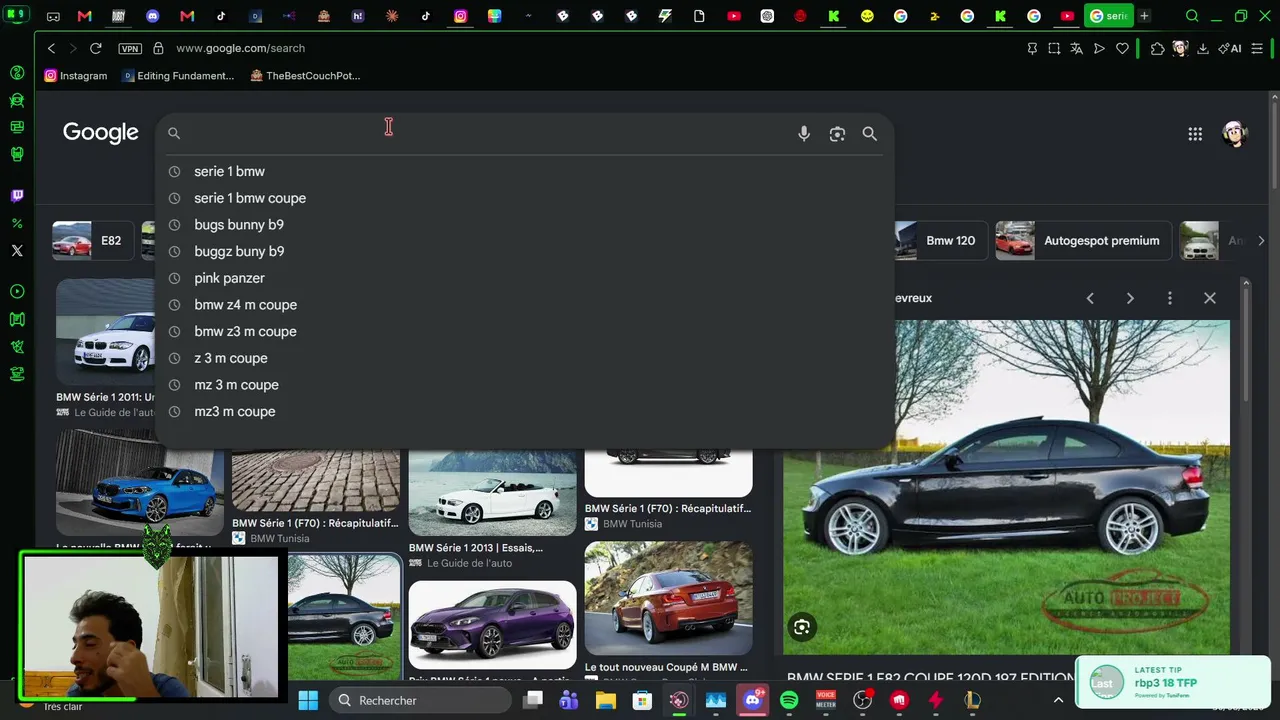This screenshot has width=1280, height=720.
Task: Open the Google home logo
Action: (x=101, y=133)
